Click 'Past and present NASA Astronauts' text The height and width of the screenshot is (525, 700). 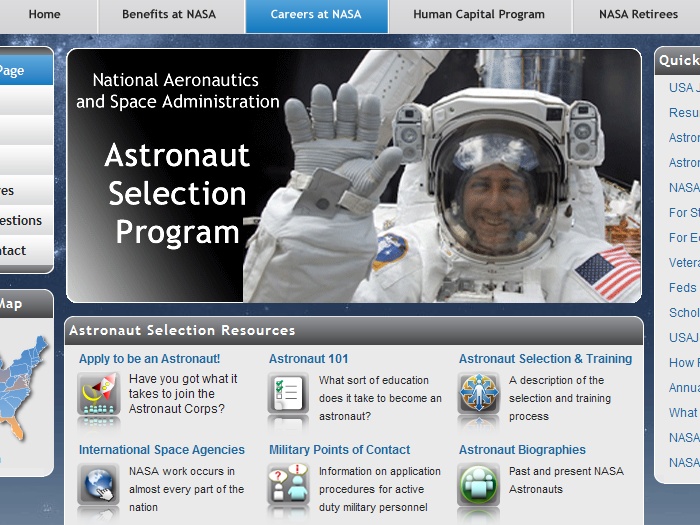[566, 480]
